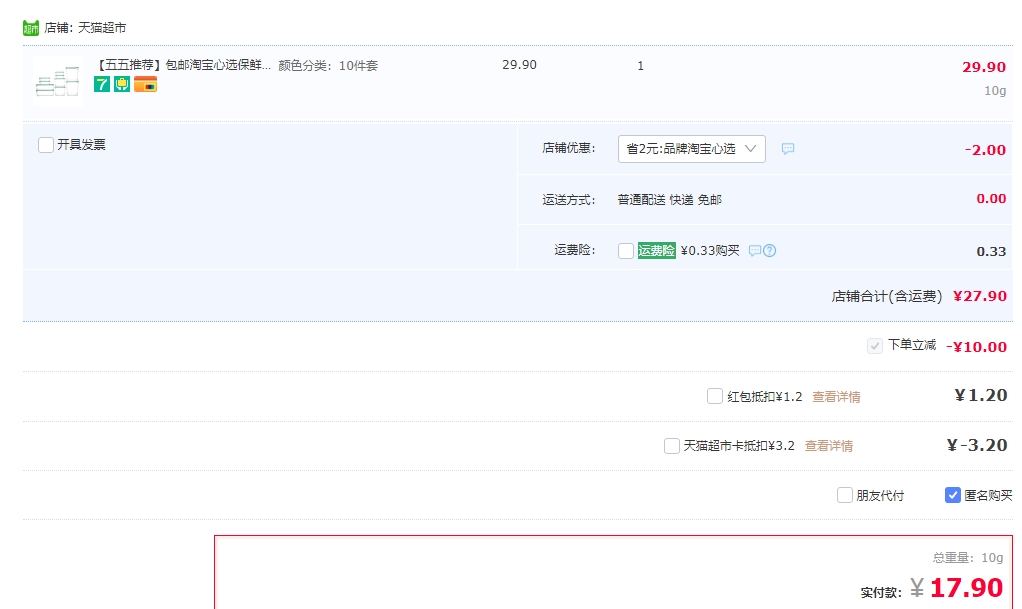Click the black unit price 29.90

[519, 65]
